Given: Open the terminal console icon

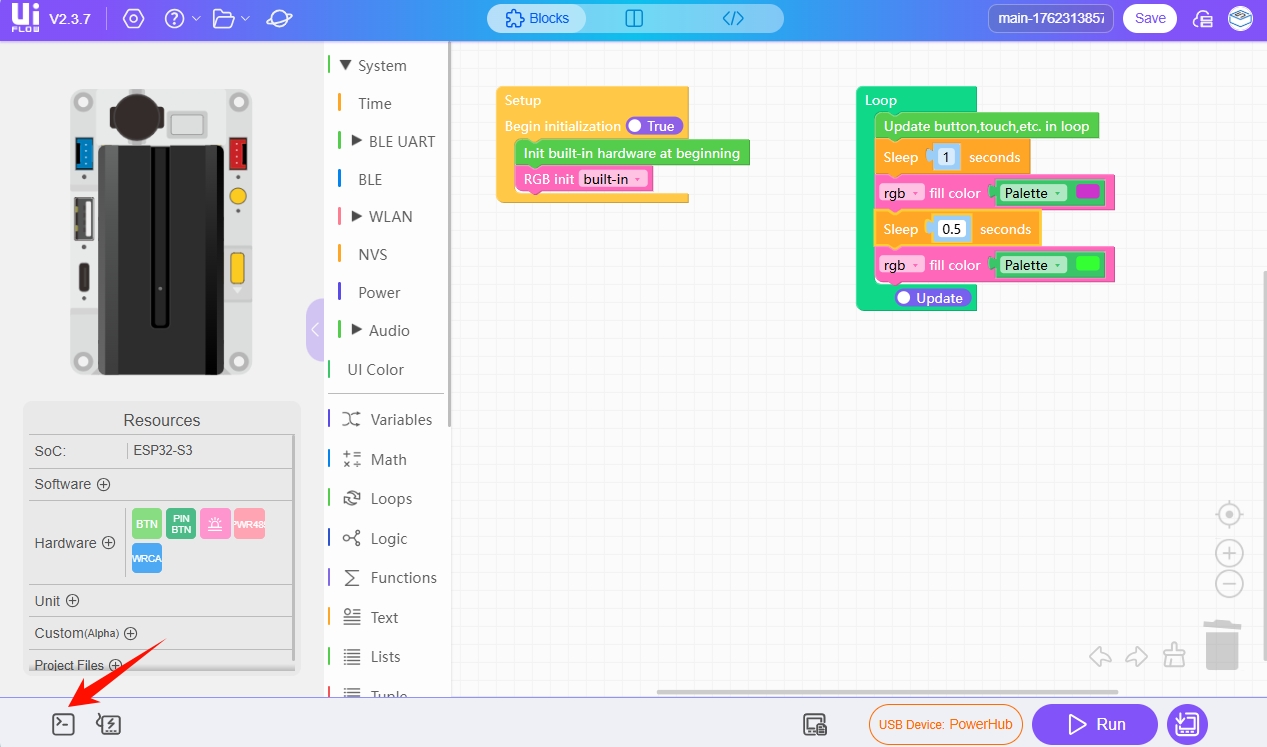Looking at the screenshot, I should pos(63,724).
